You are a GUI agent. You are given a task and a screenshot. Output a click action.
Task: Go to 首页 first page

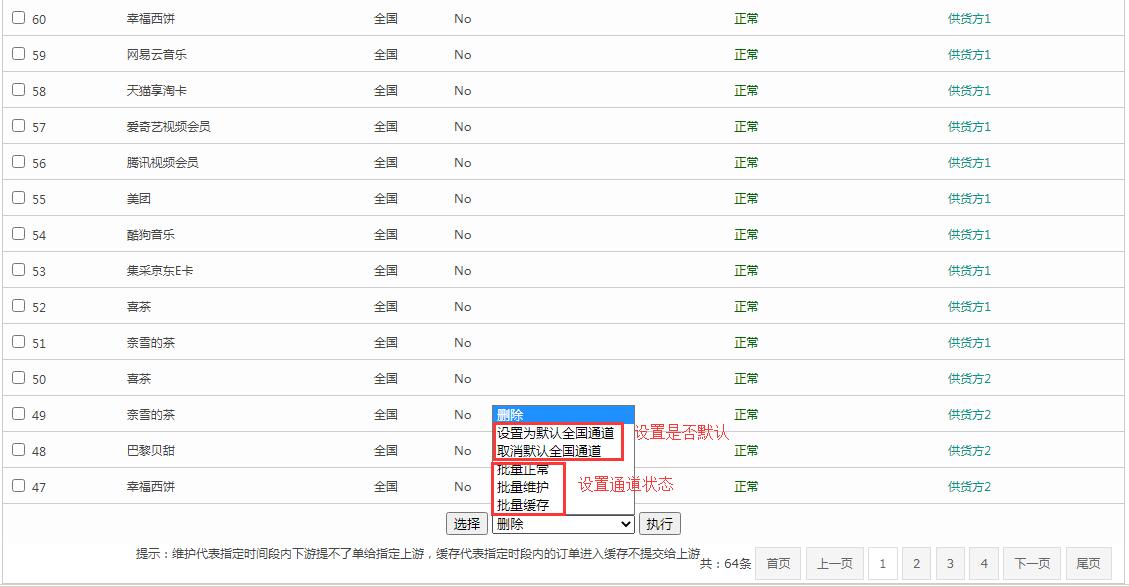[x=778, y=563]
